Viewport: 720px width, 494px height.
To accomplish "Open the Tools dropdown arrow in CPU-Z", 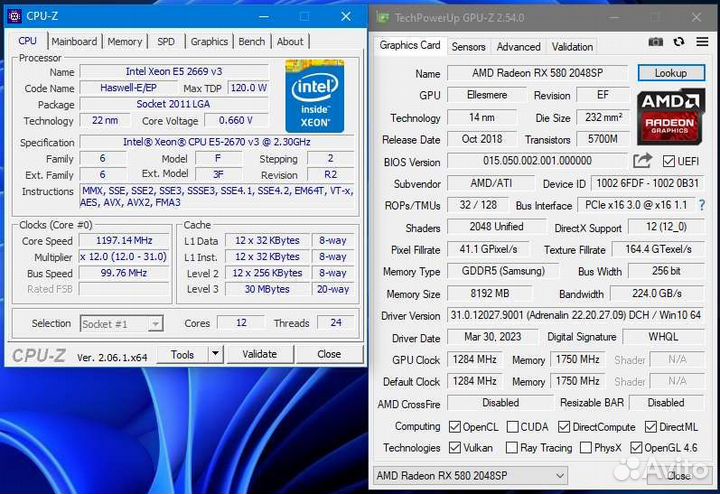I will point(215,354).
